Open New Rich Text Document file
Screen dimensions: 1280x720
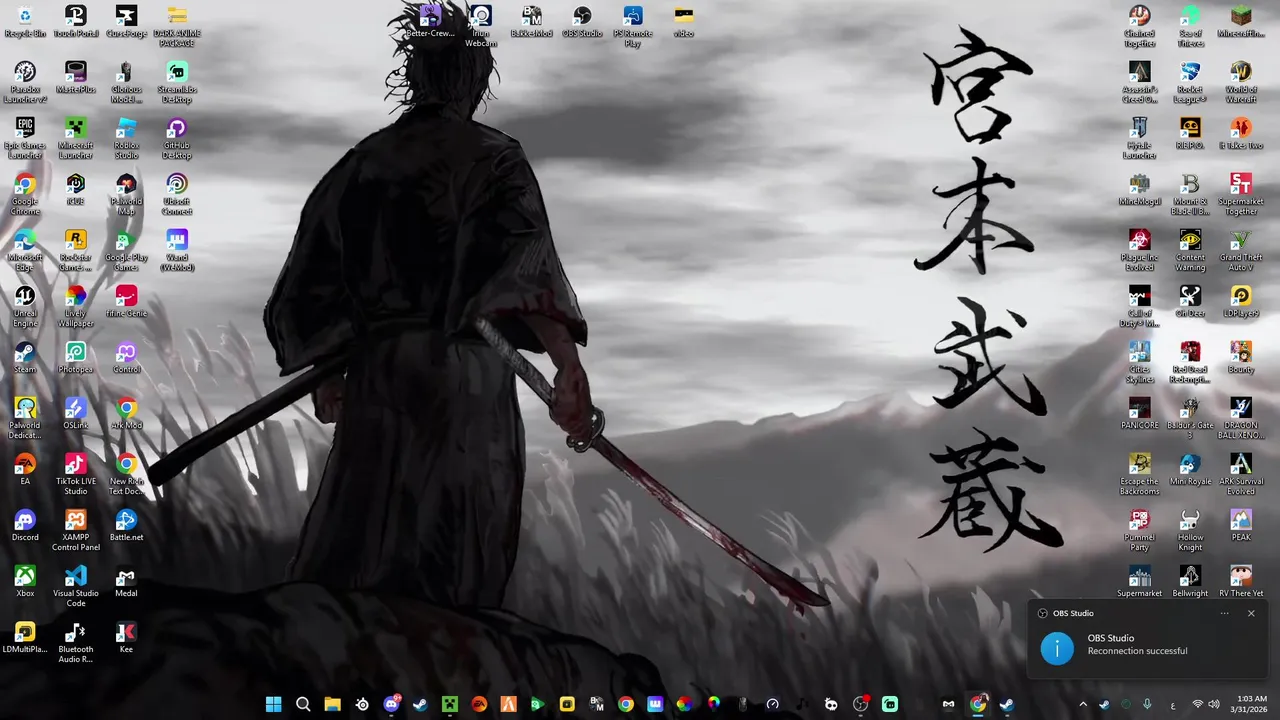point(126,475)
